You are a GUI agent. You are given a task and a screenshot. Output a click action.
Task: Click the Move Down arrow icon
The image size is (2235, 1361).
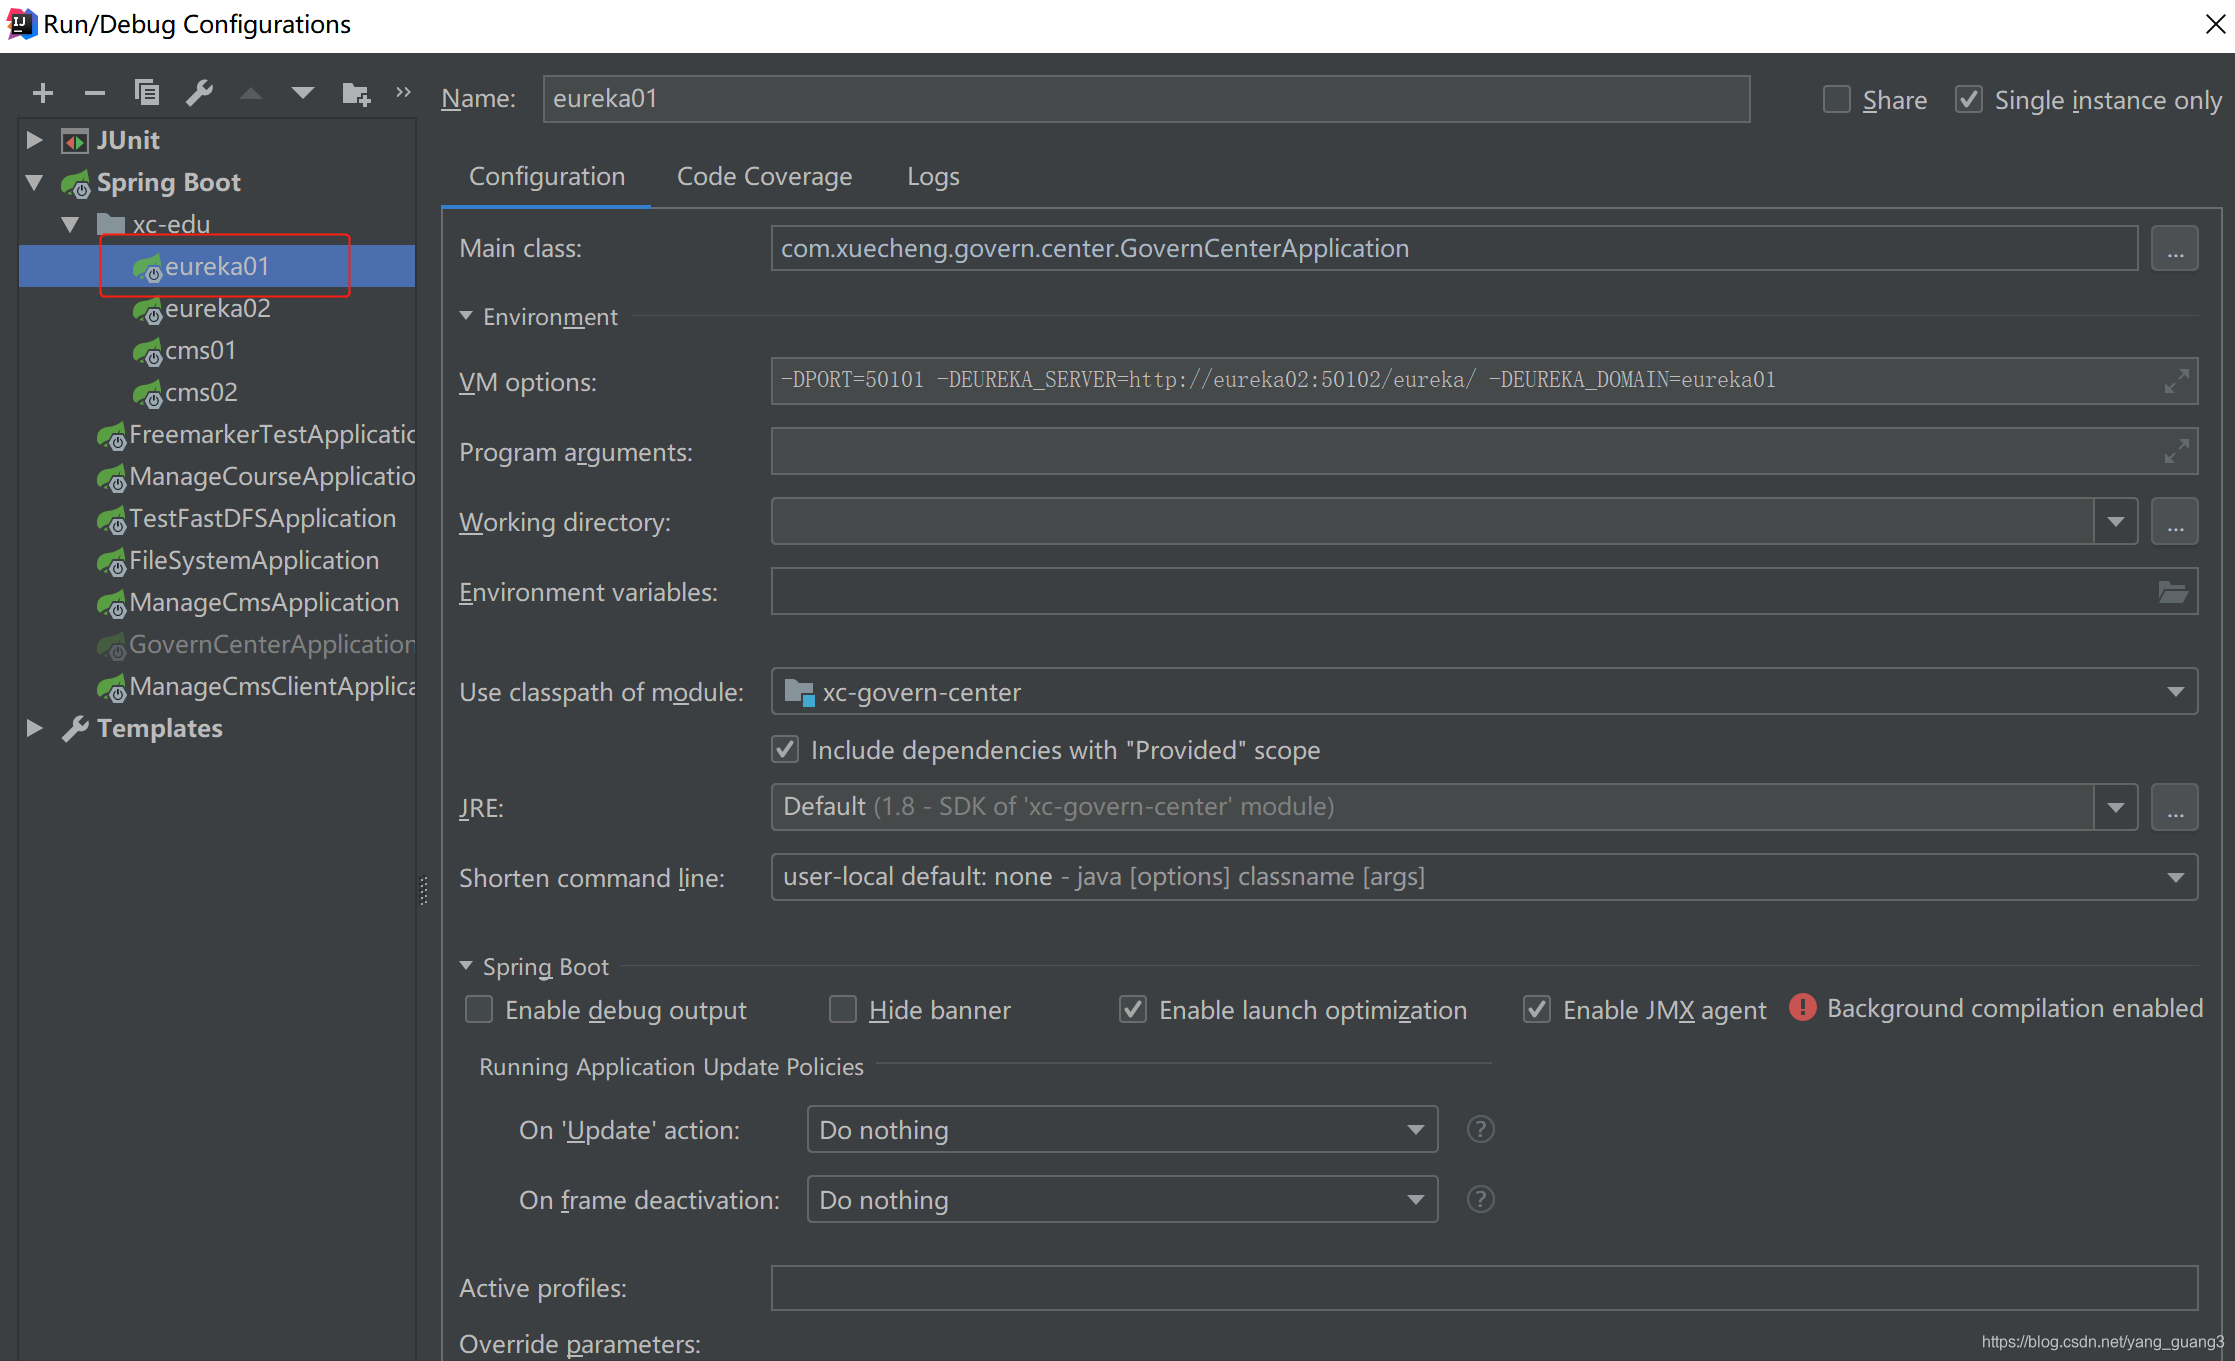tap(302, 94)
